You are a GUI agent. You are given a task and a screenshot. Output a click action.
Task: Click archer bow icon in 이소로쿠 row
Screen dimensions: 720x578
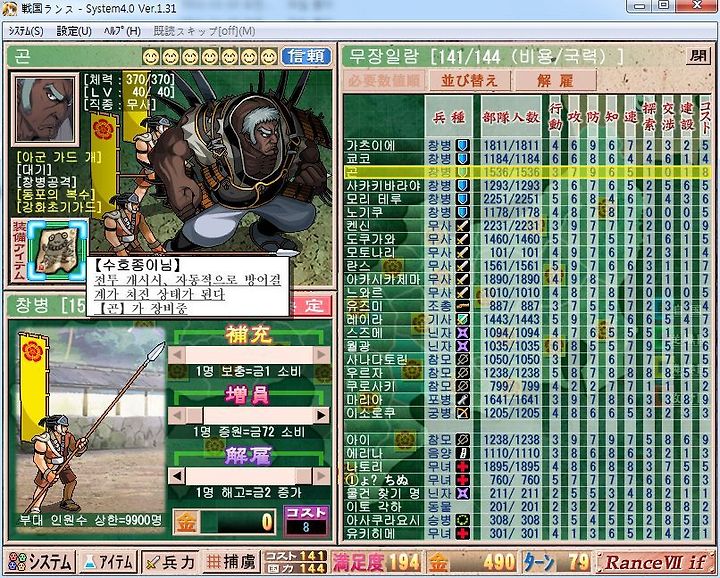[462, 412]
